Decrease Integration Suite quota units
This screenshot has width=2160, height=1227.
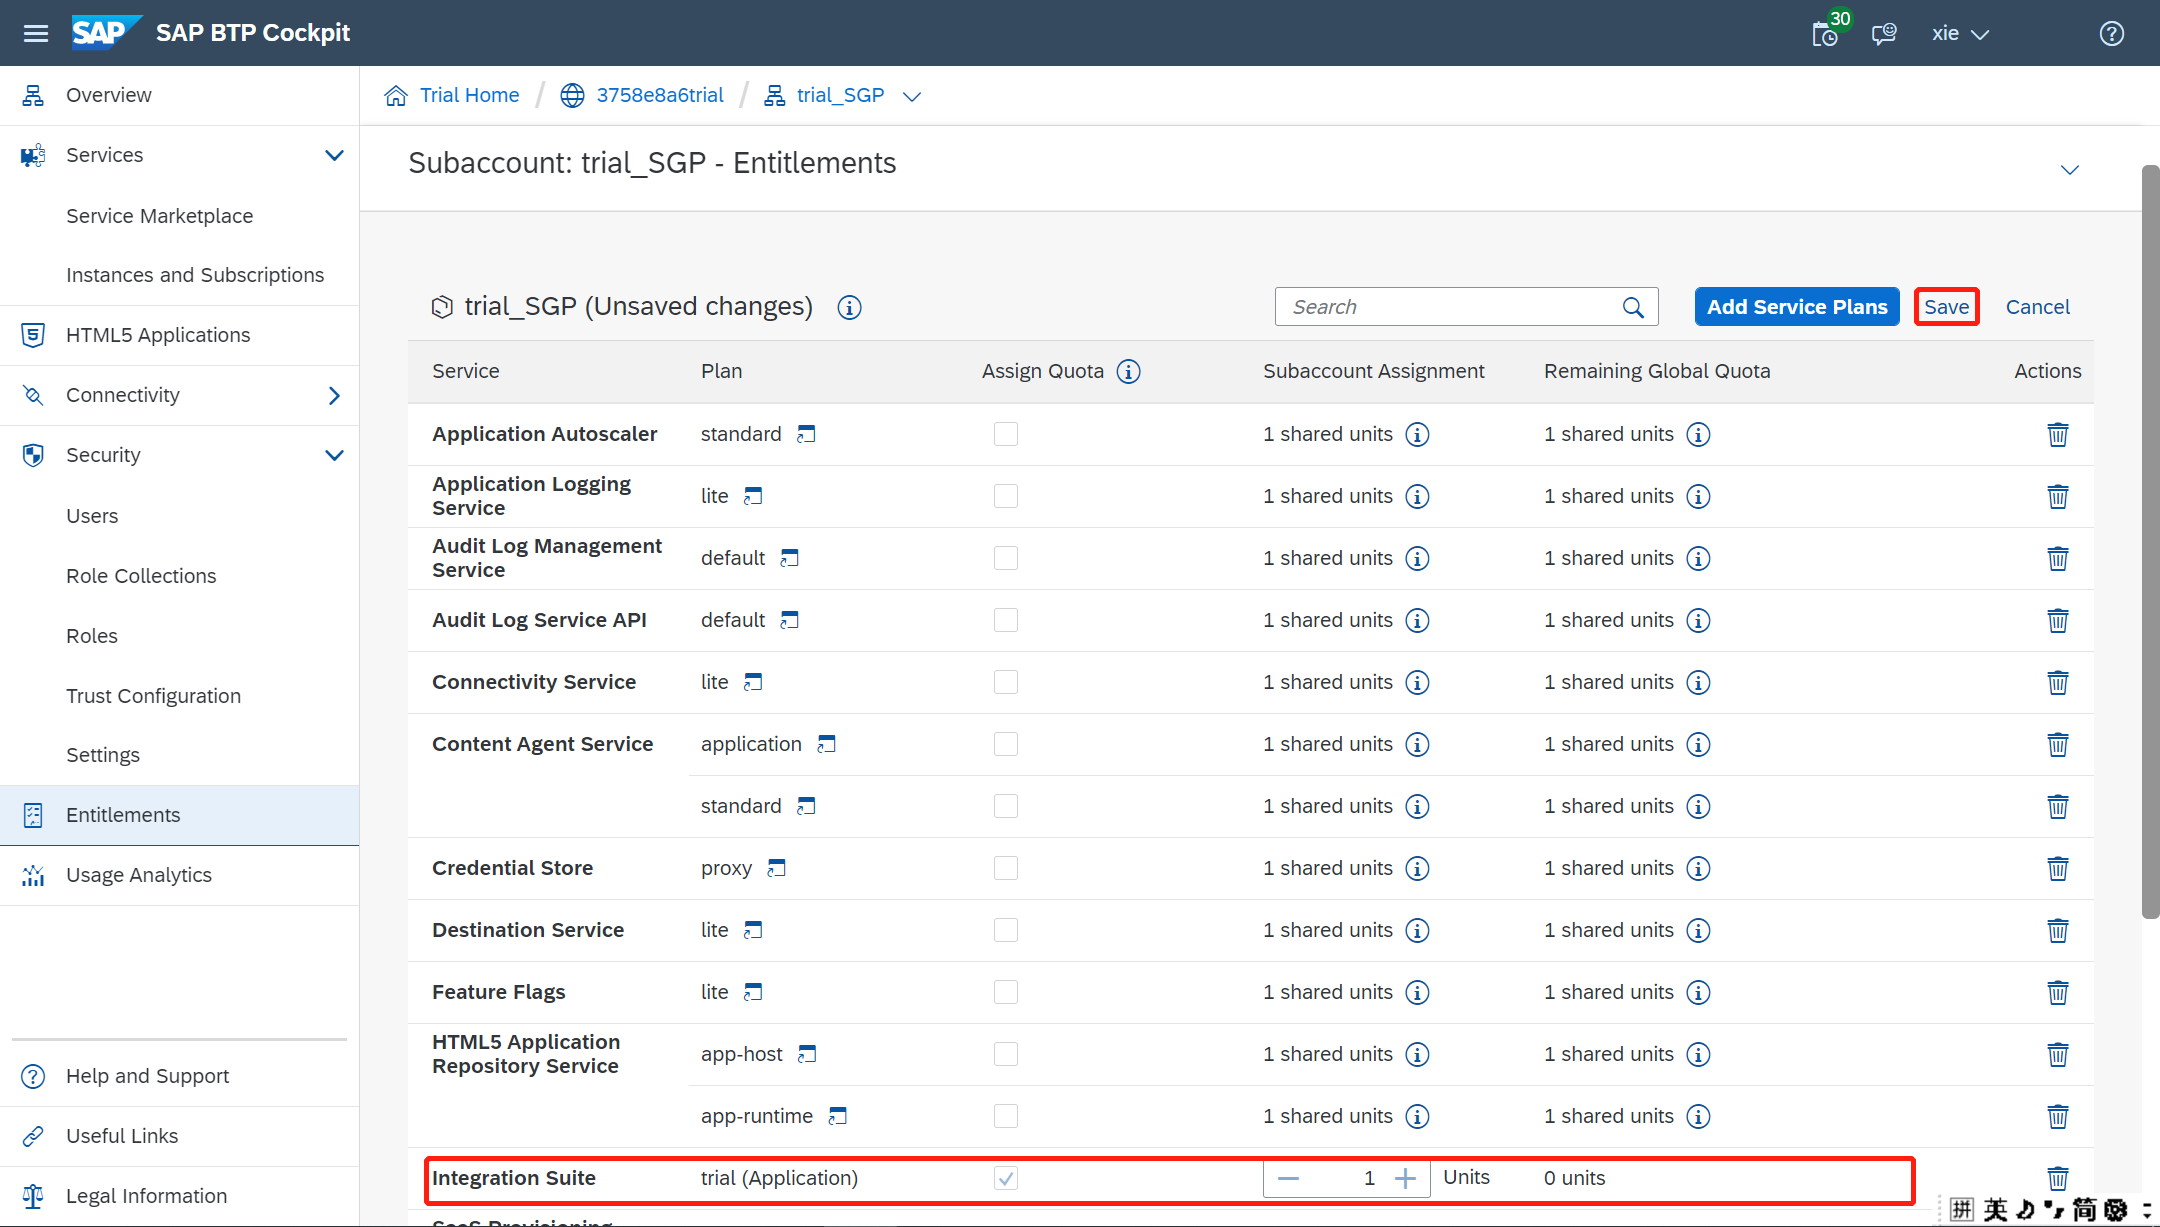1288,1179
